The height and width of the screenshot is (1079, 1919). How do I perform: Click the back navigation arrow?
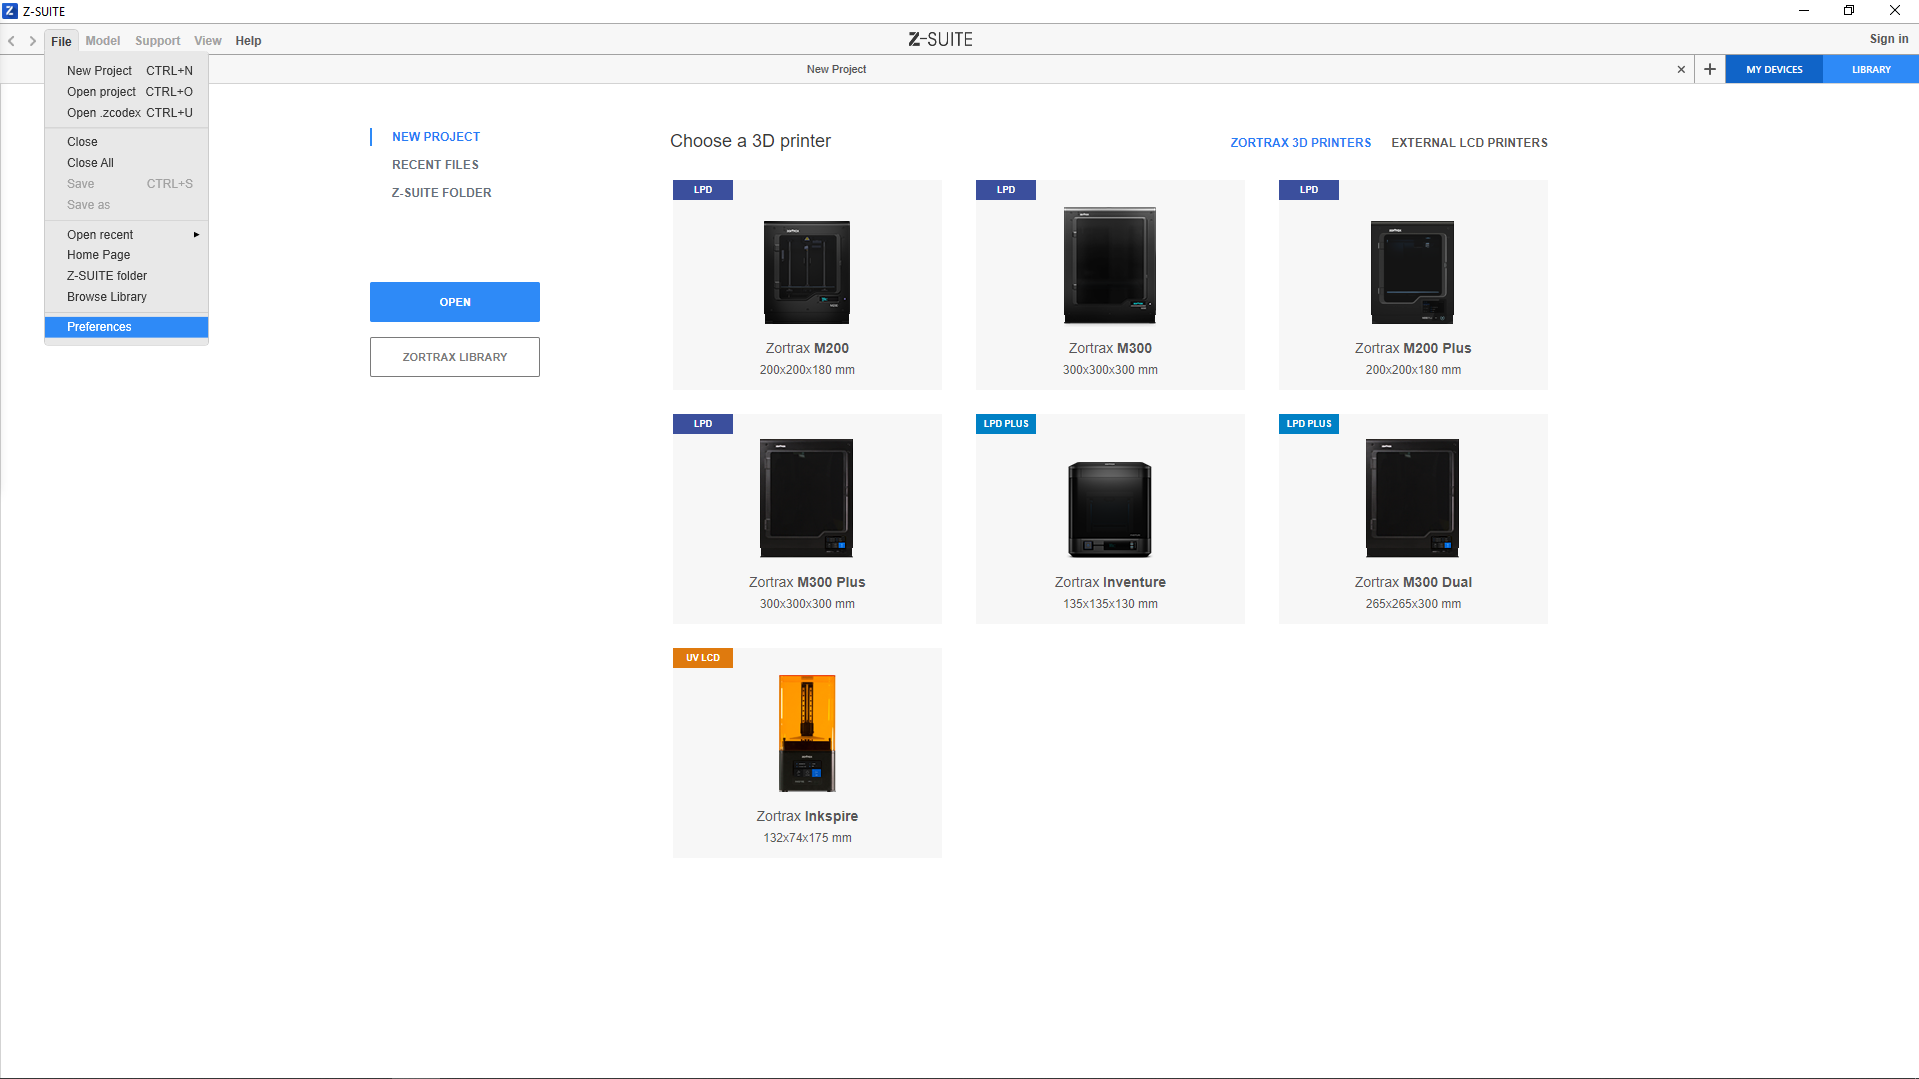[12, 41]
